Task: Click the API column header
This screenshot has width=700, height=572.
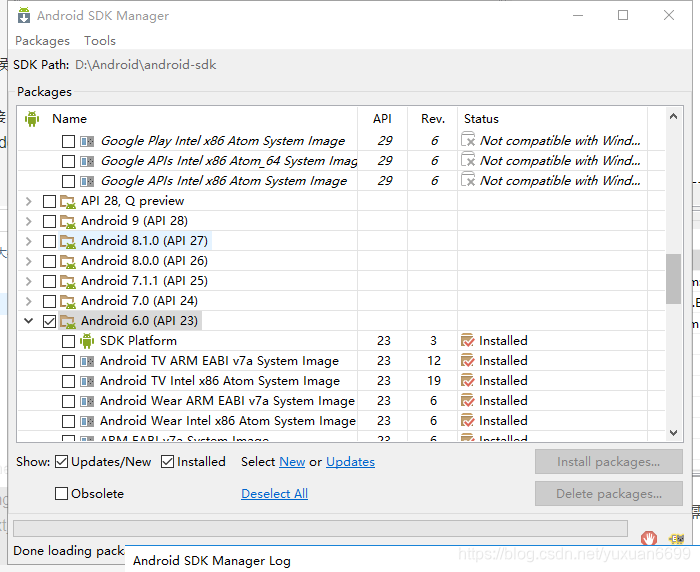Action: tap(382, 119)
